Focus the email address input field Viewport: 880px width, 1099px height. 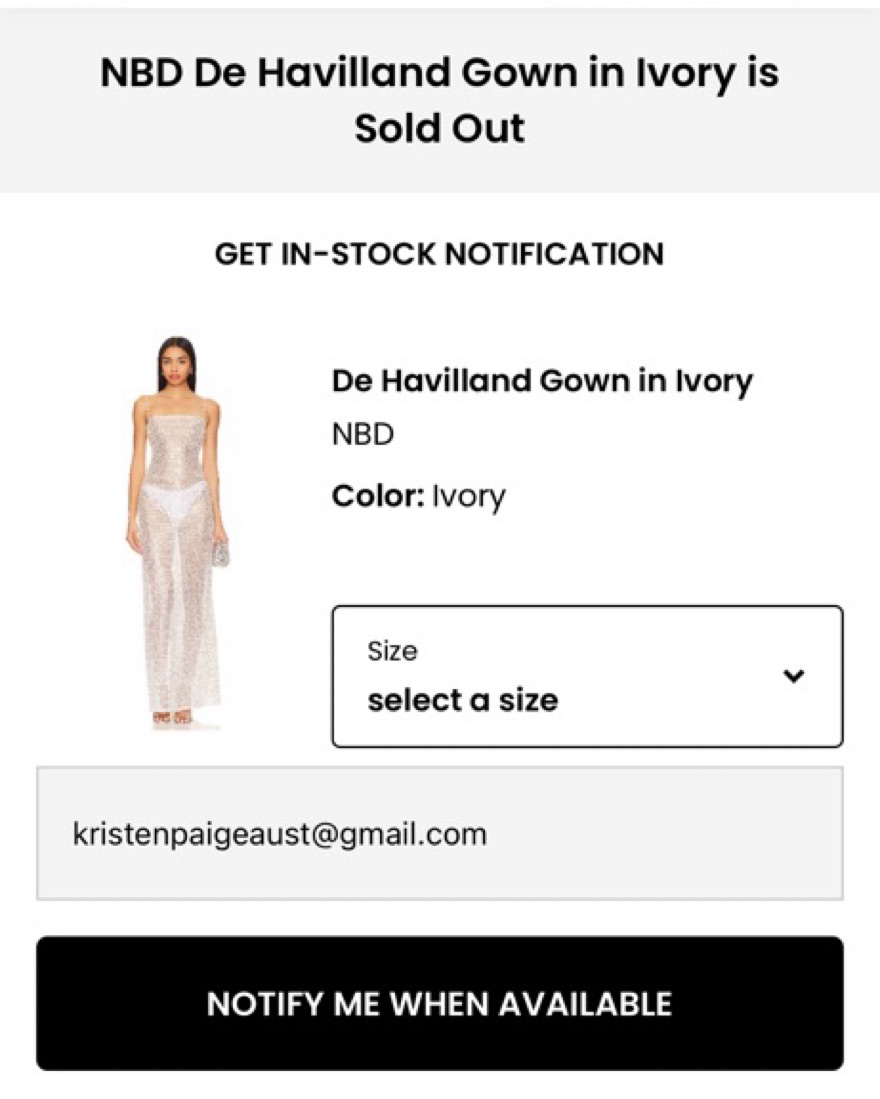(439, 833)
